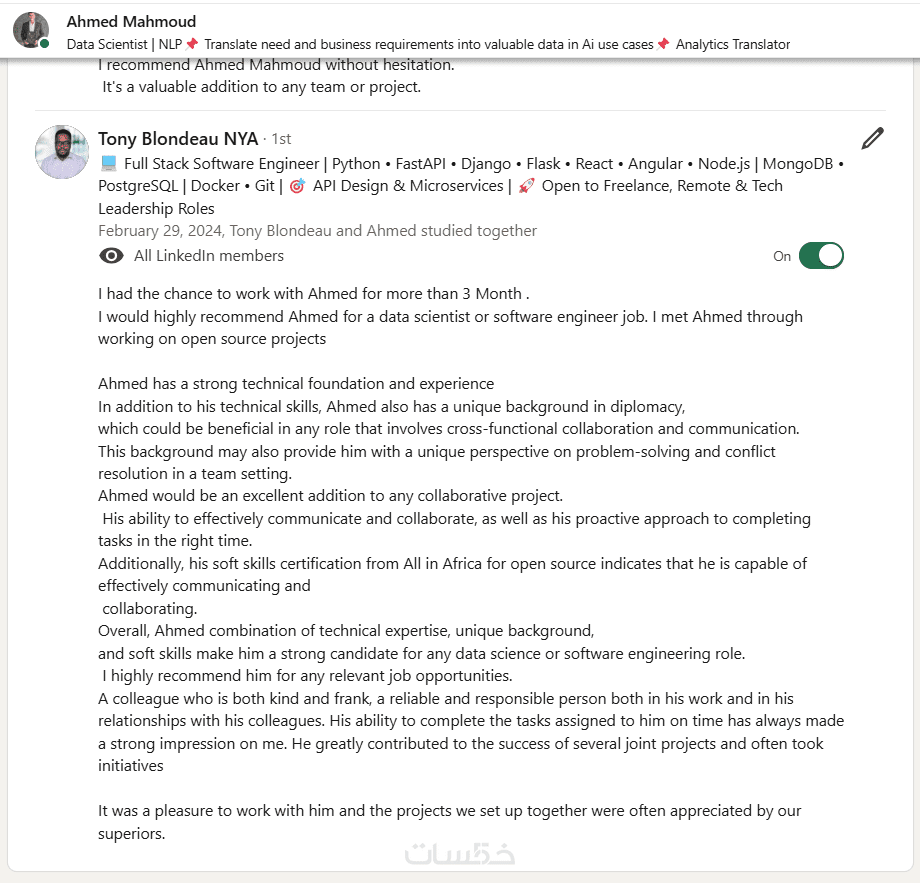Open Tony Blondeau NYA's profile via his name
The image size is (920, 883).
(177, 139)
